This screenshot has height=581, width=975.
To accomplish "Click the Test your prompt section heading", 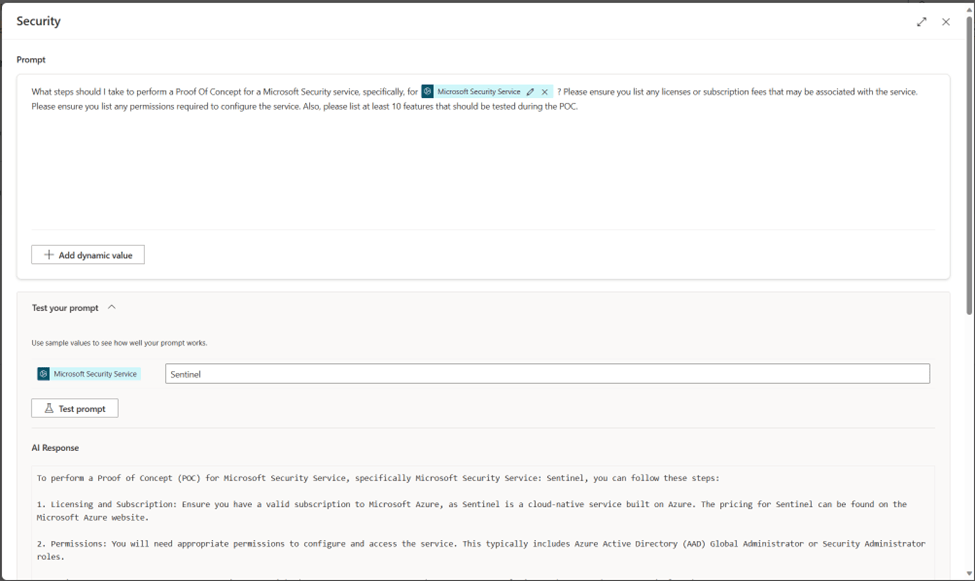I will (65, 308).
